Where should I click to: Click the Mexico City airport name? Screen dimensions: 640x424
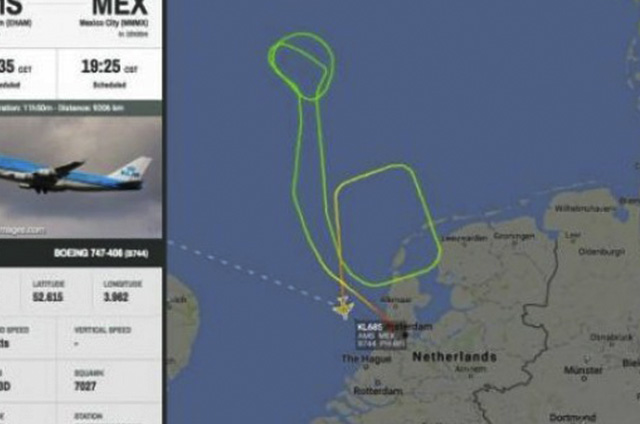(114, 23)
